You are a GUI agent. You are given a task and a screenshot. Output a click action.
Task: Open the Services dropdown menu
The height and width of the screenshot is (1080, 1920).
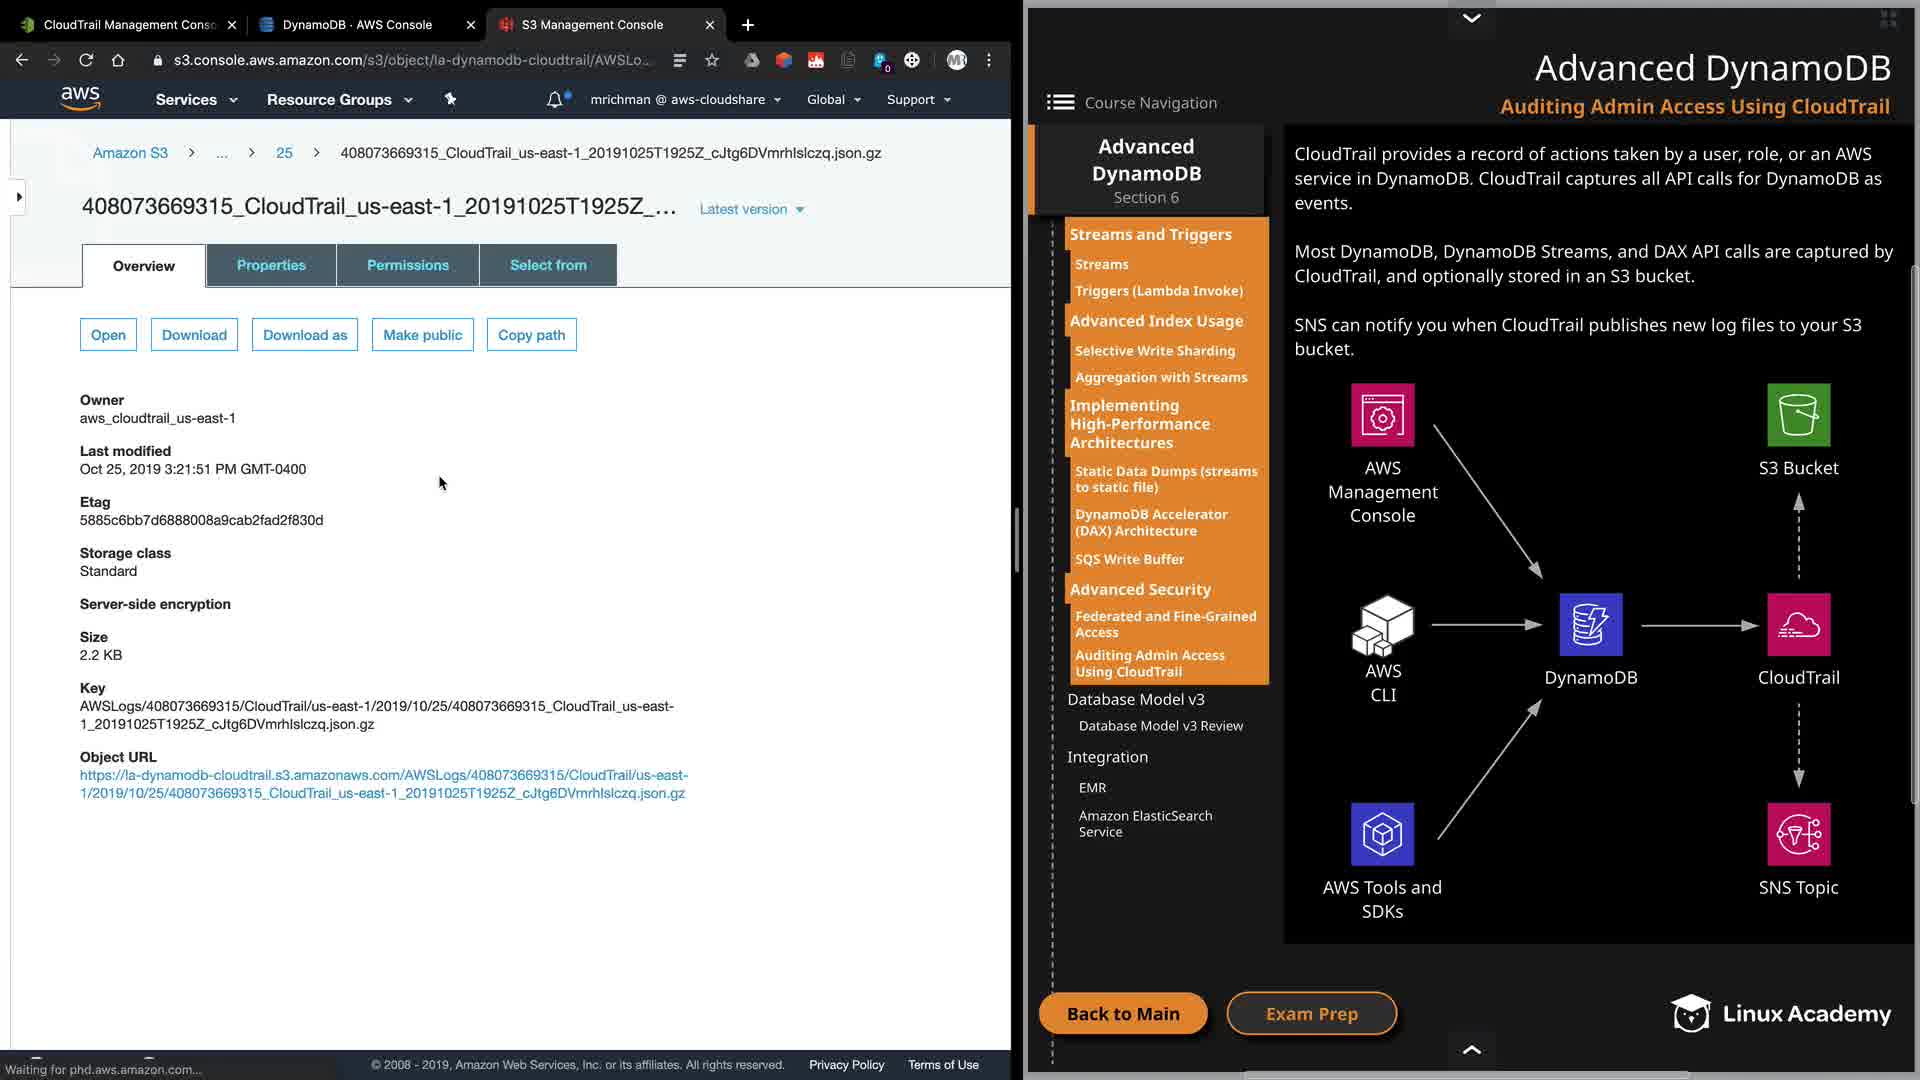tap(196, 99)
